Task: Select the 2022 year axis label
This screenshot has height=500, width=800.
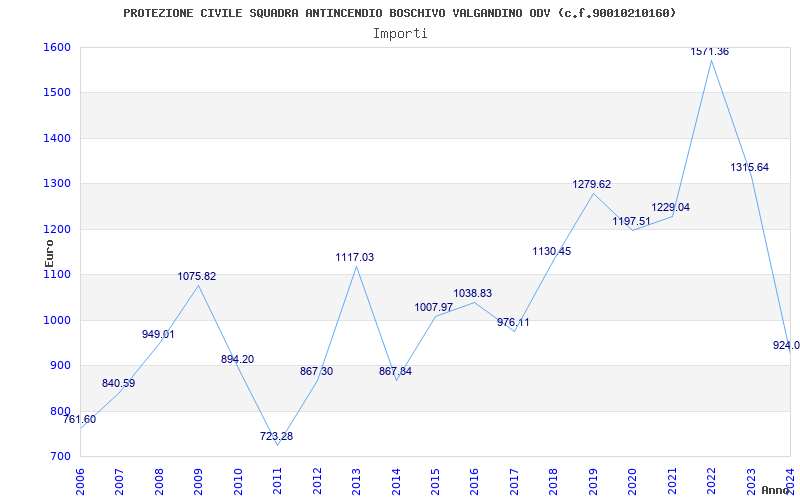Action: 711,479
